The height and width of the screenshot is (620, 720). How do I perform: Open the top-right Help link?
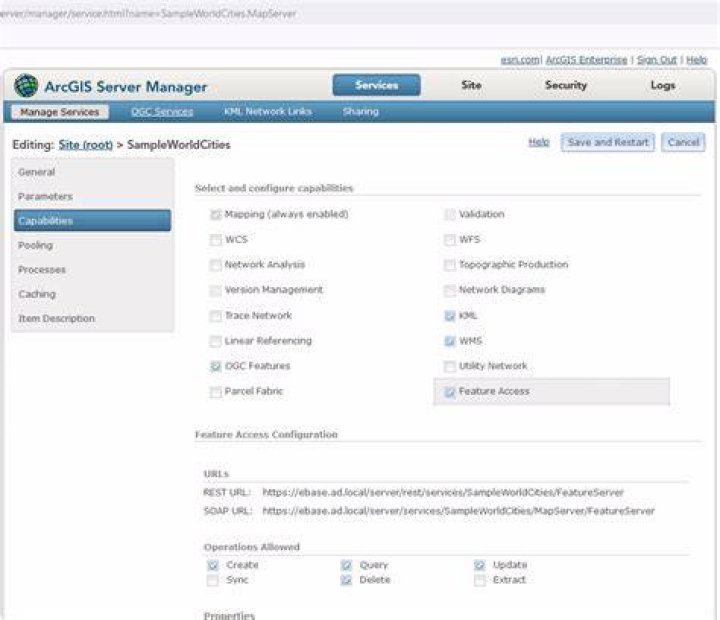[697, 60]
